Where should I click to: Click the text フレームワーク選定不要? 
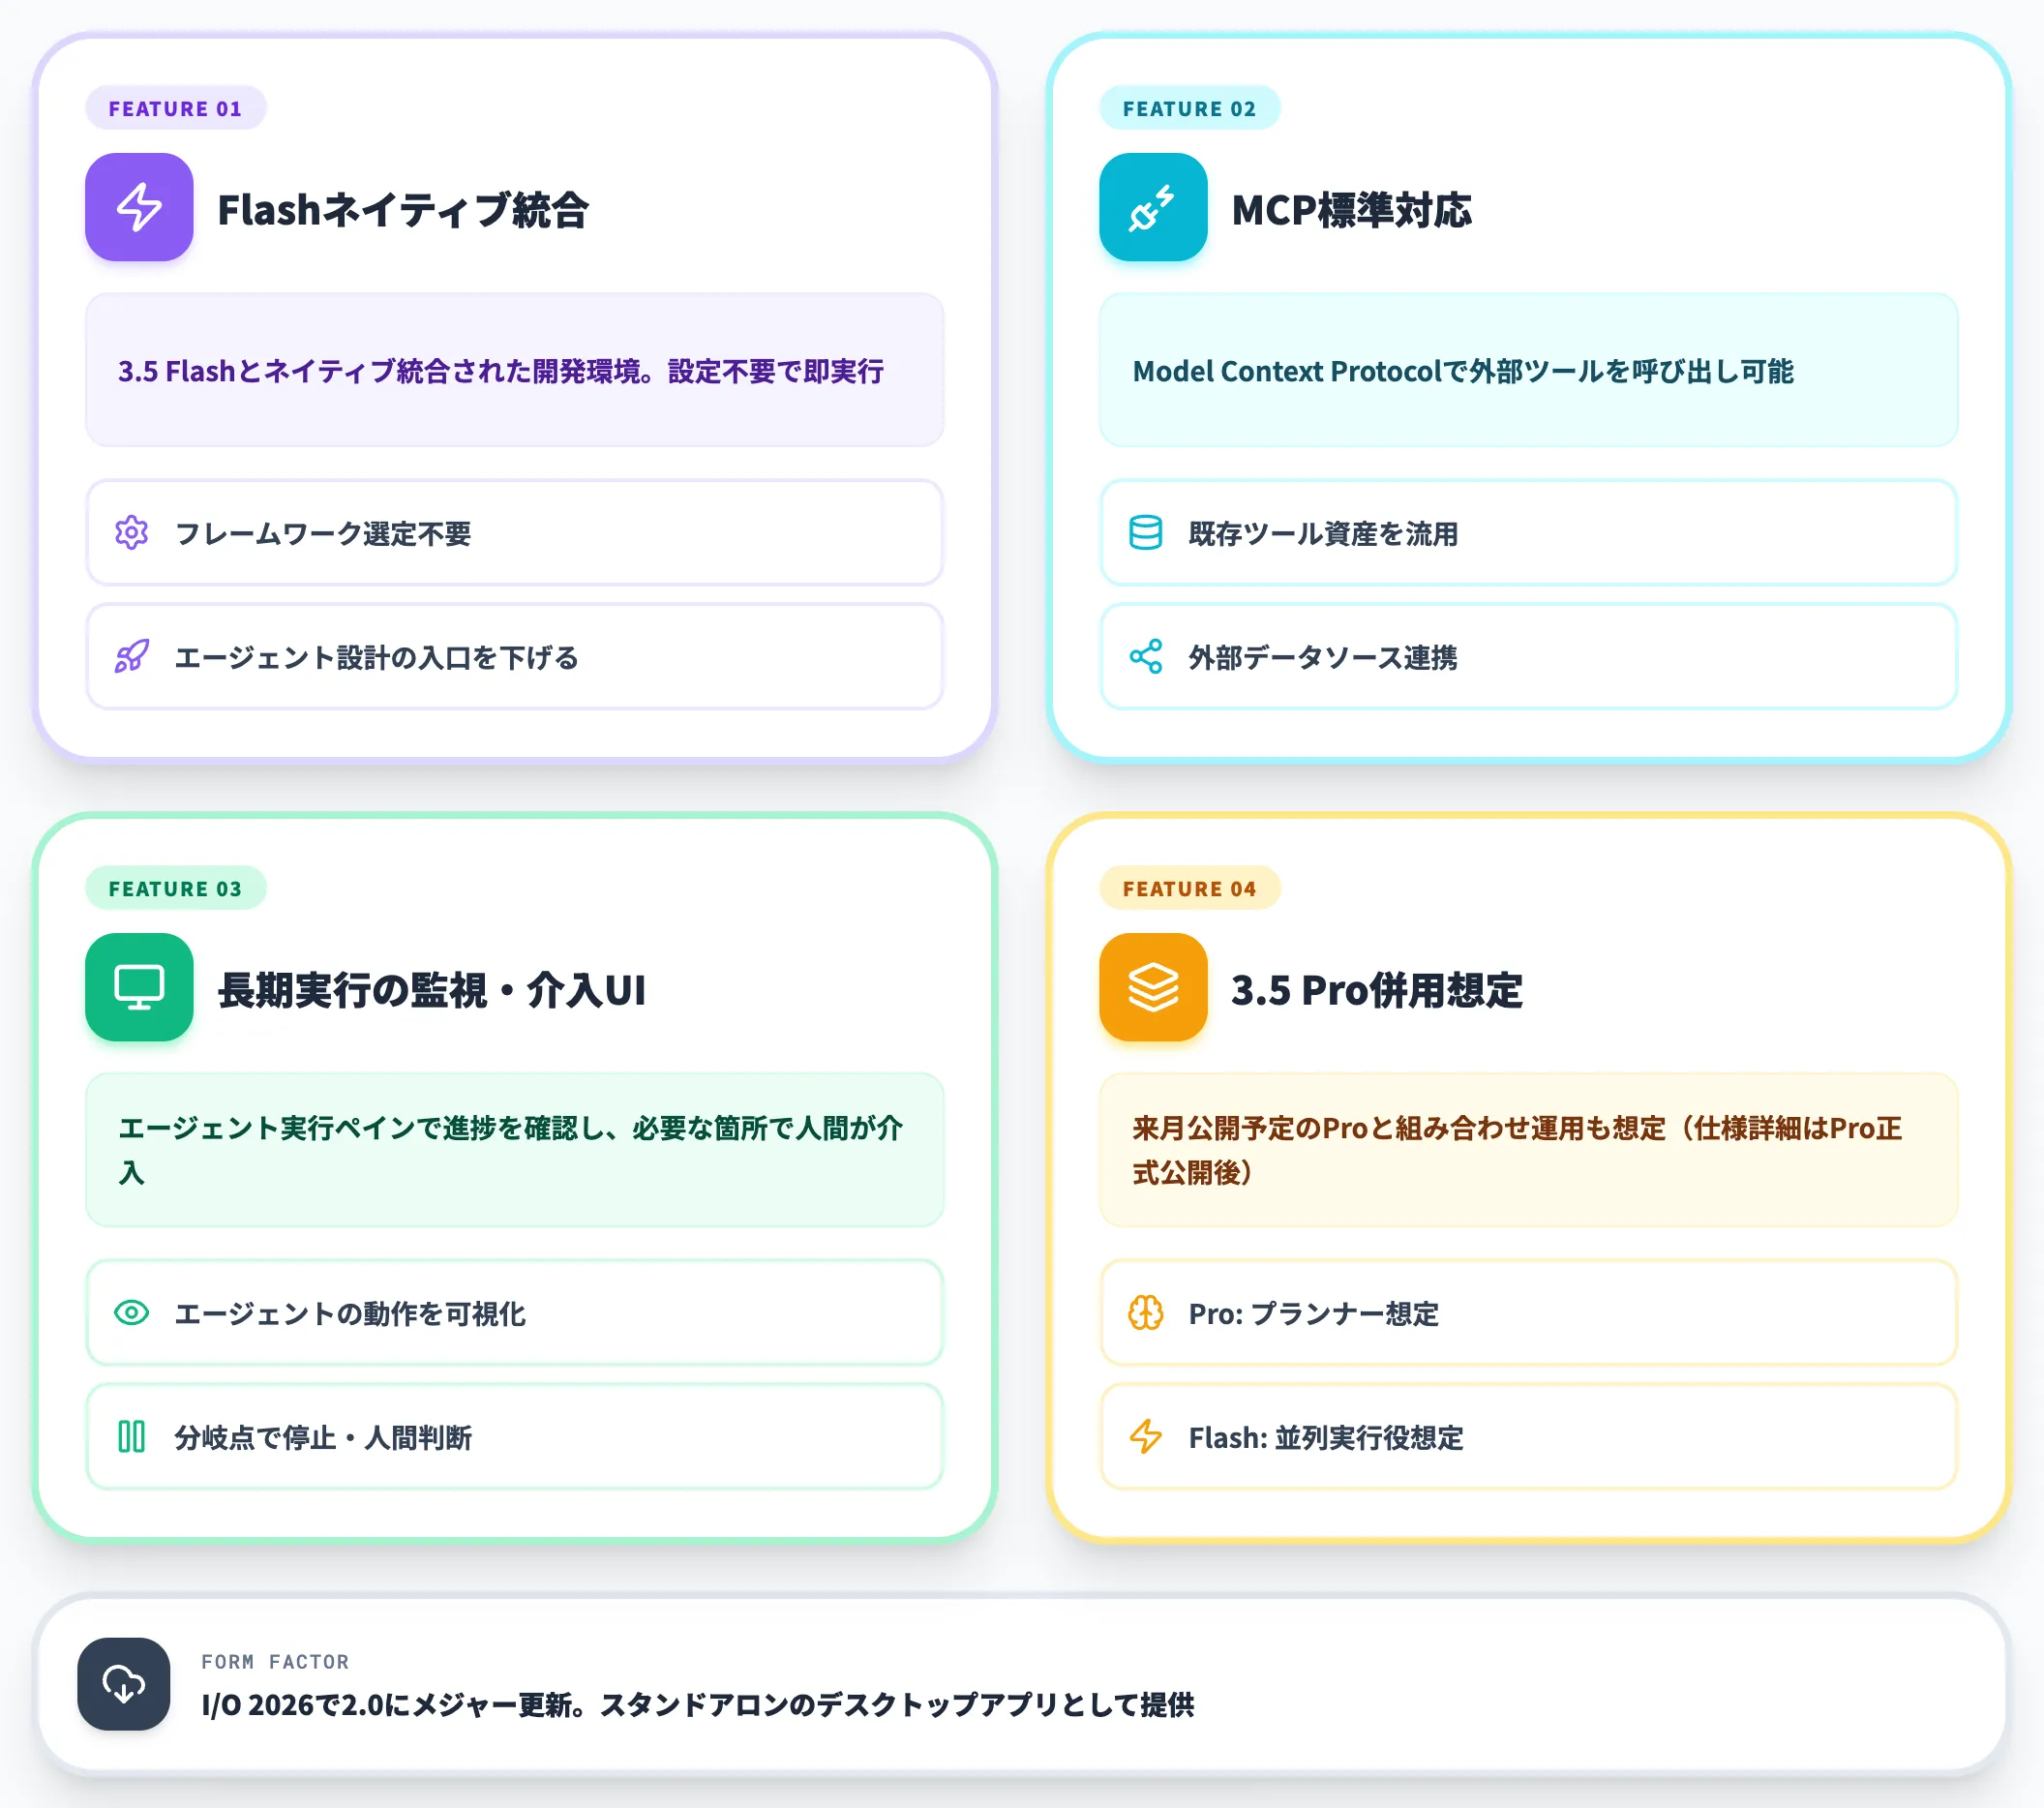[x=323, y=534]
